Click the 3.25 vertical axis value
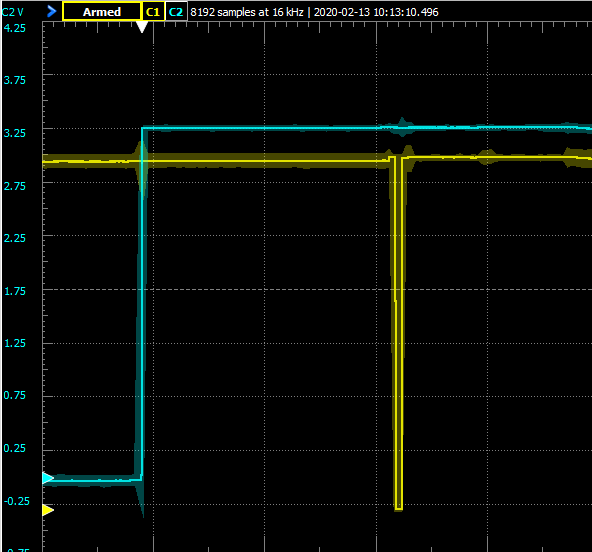Image resolution: width=592 pixels, height=552 pixels. click(14, 133)
